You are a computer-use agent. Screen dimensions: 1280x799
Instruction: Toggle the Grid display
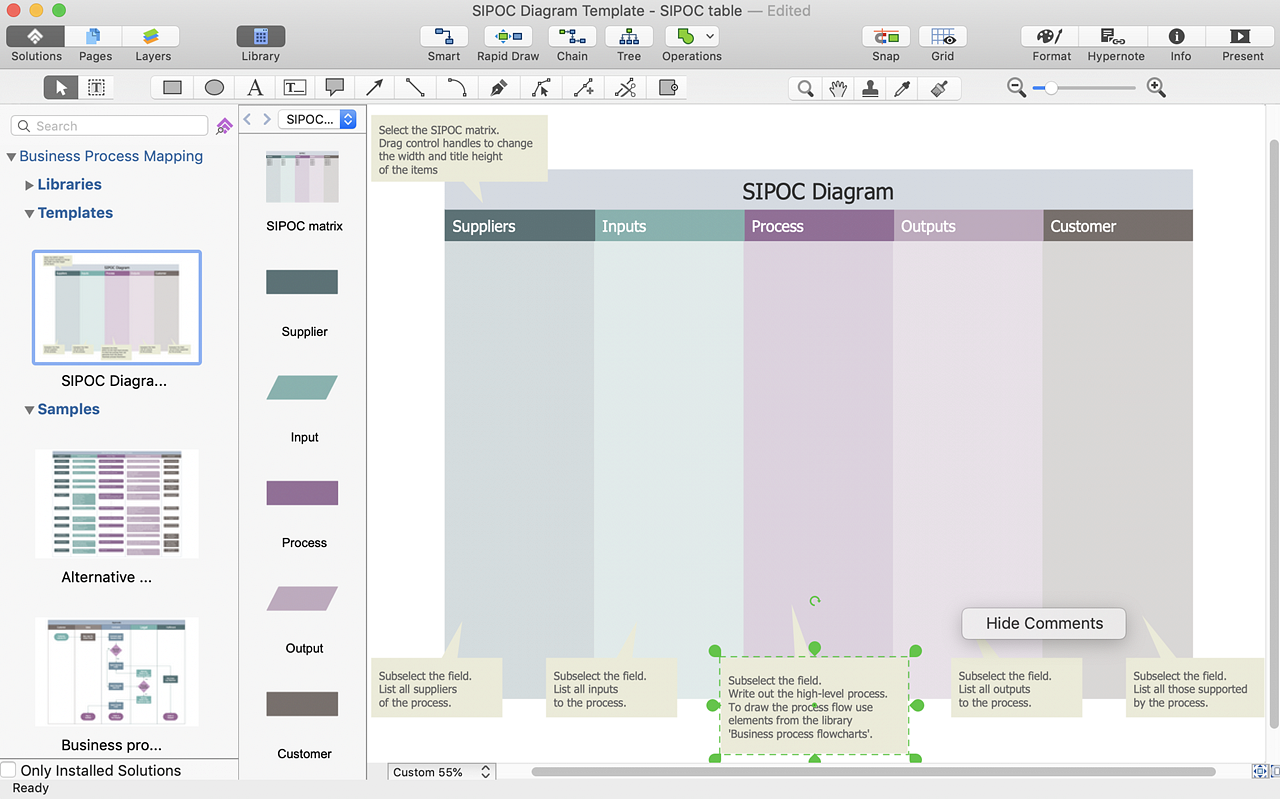pyautogui.click(x=941, y=40)
